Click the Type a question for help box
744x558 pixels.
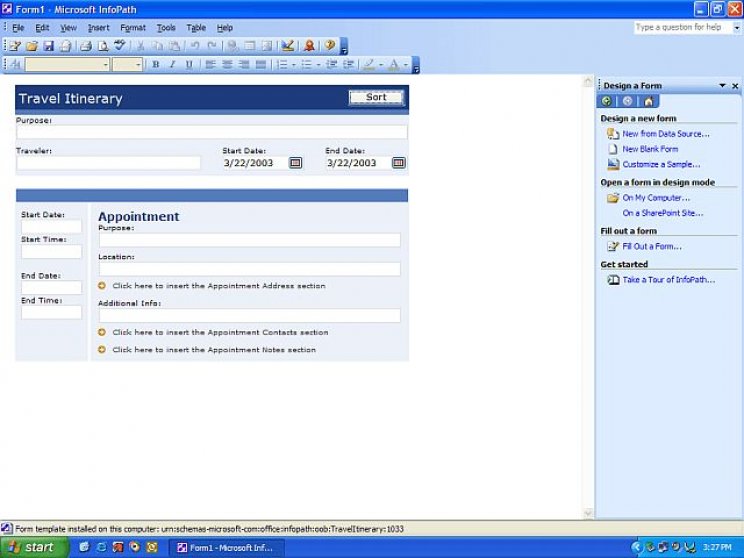pyautogui.click(x=683, y=28)
